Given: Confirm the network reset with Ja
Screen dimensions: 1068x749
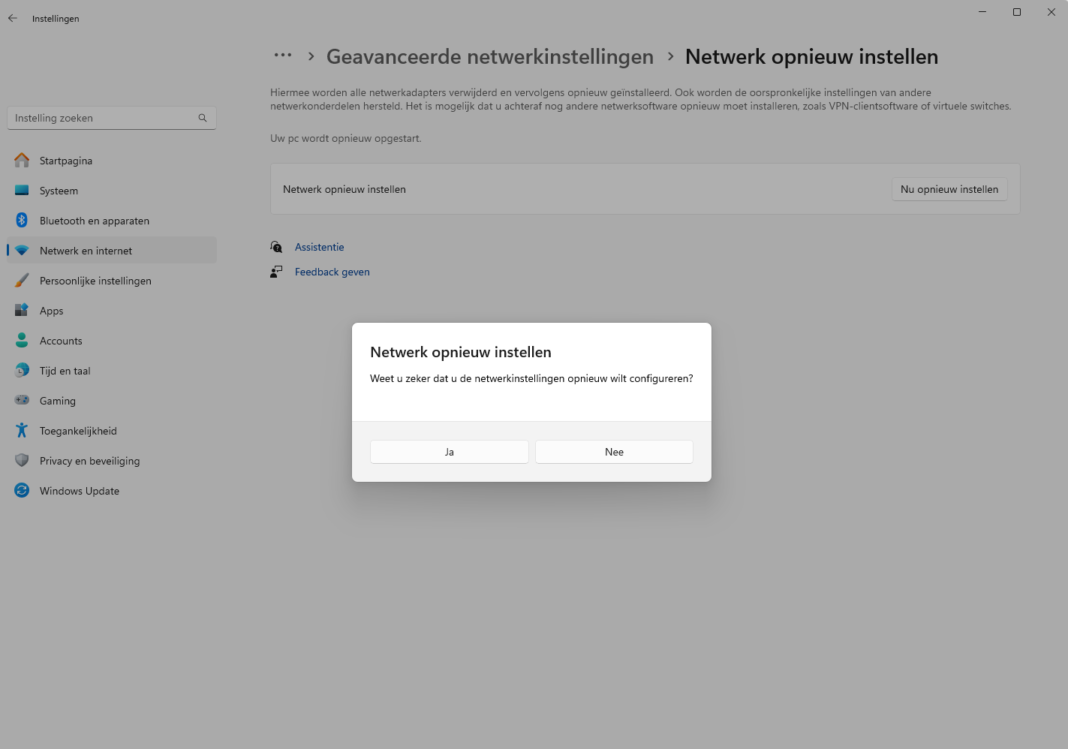Looking at the screenshot, I should [x=449, y=451].
